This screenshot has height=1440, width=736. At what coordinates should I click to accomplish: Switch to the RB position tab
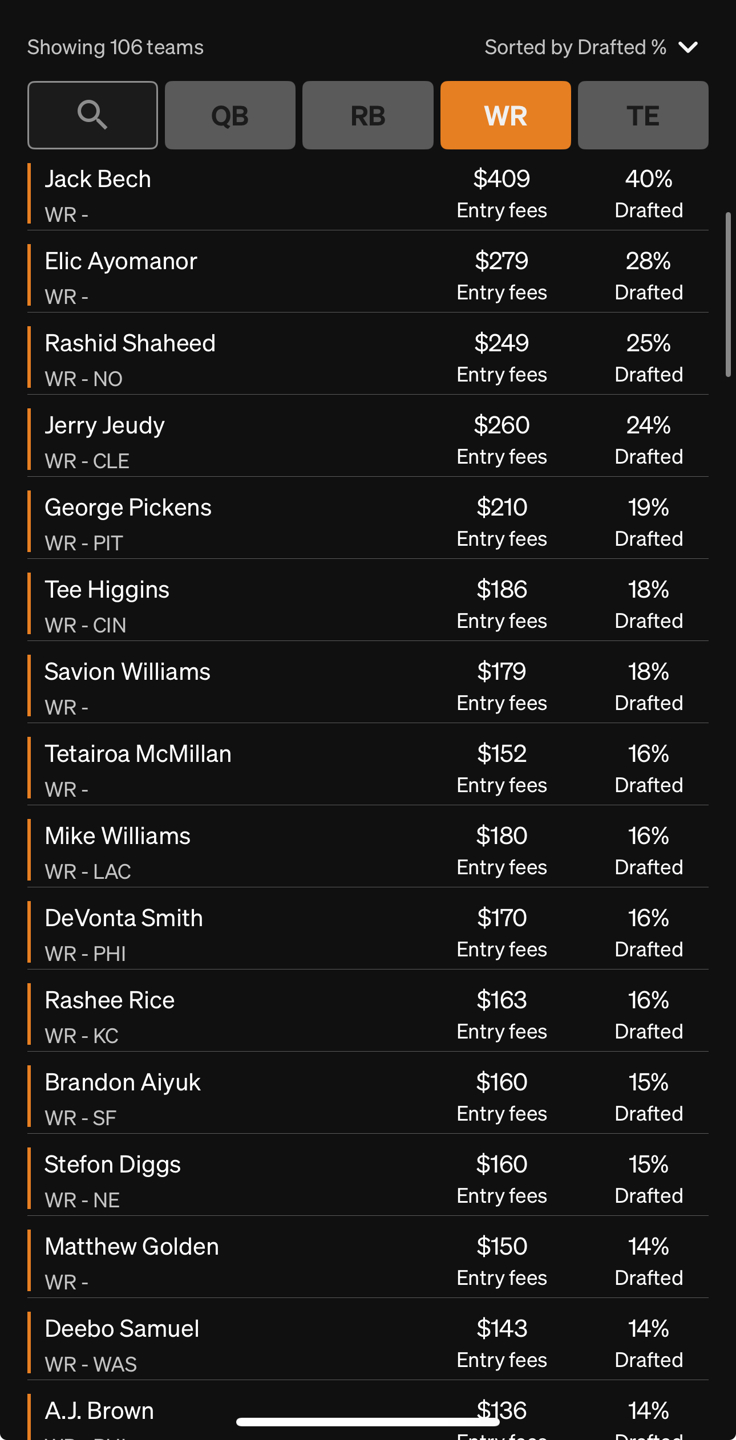[368, 115]
